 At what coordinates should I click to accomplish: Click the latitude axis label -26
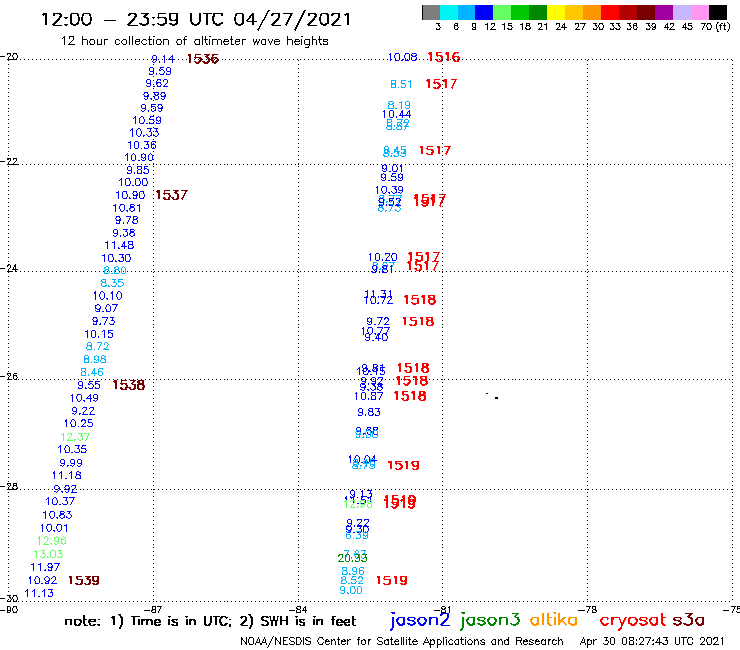pyautogui.click(x=8, y=377)
